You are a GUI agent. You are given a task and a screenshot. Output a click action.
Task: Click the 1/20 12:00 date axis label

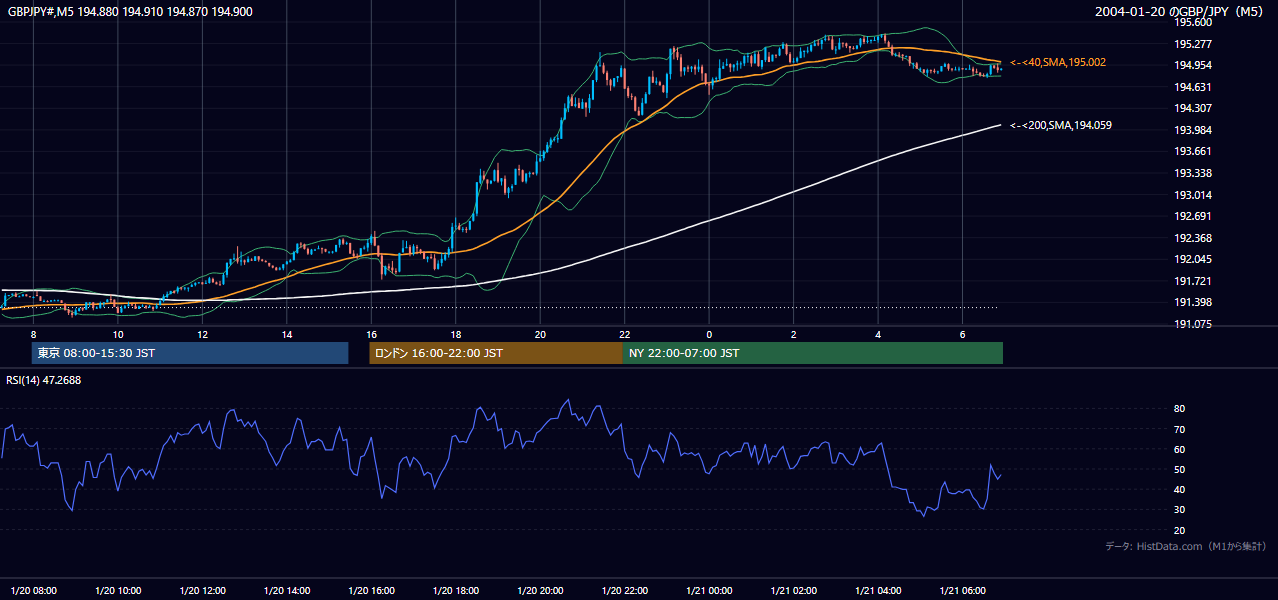click(203, 590)
